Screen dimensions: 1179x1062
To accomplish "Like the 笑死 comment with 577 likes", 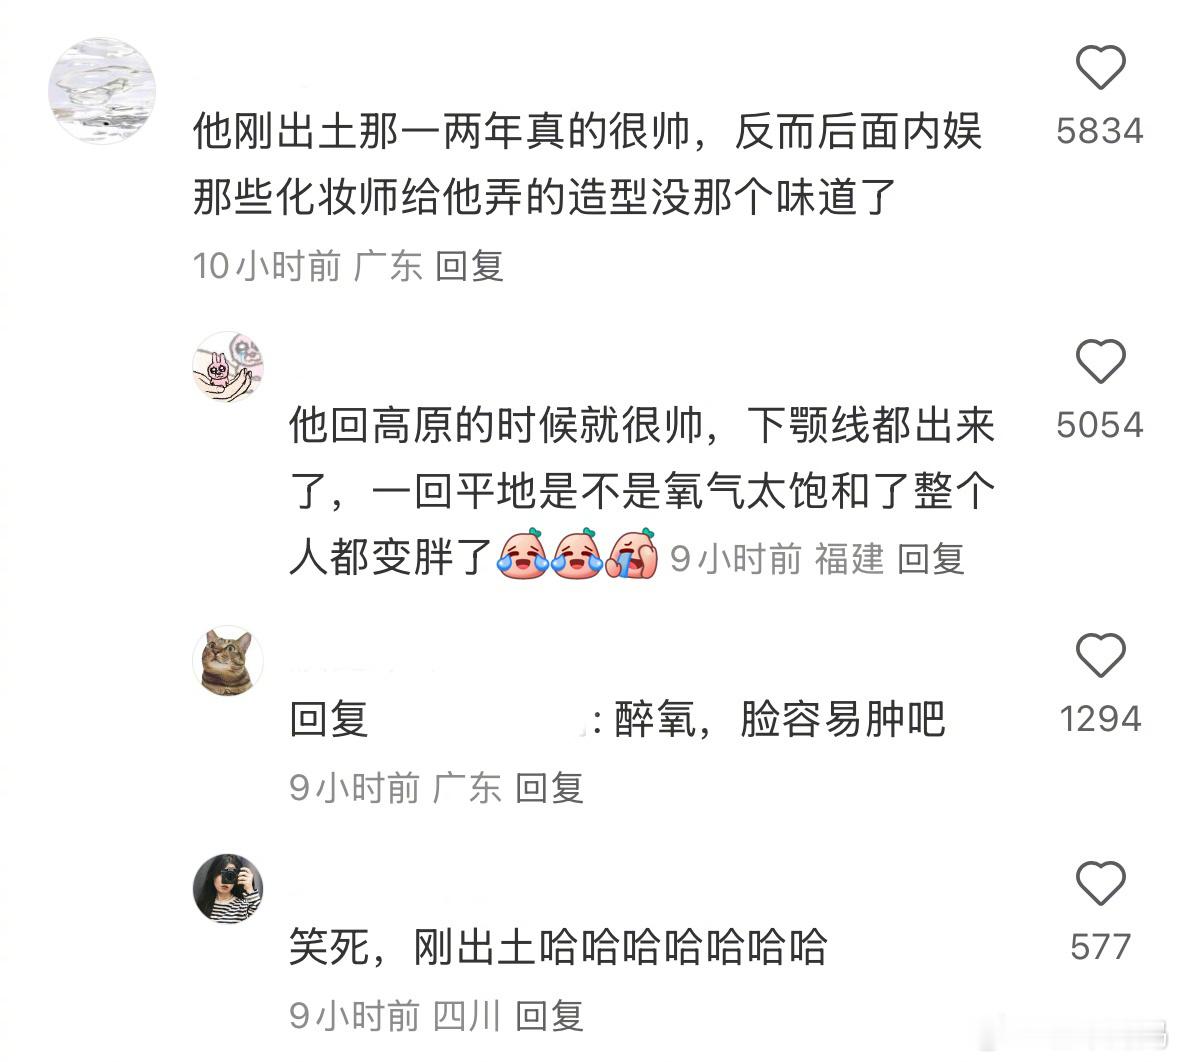I will pos(1100,883).
